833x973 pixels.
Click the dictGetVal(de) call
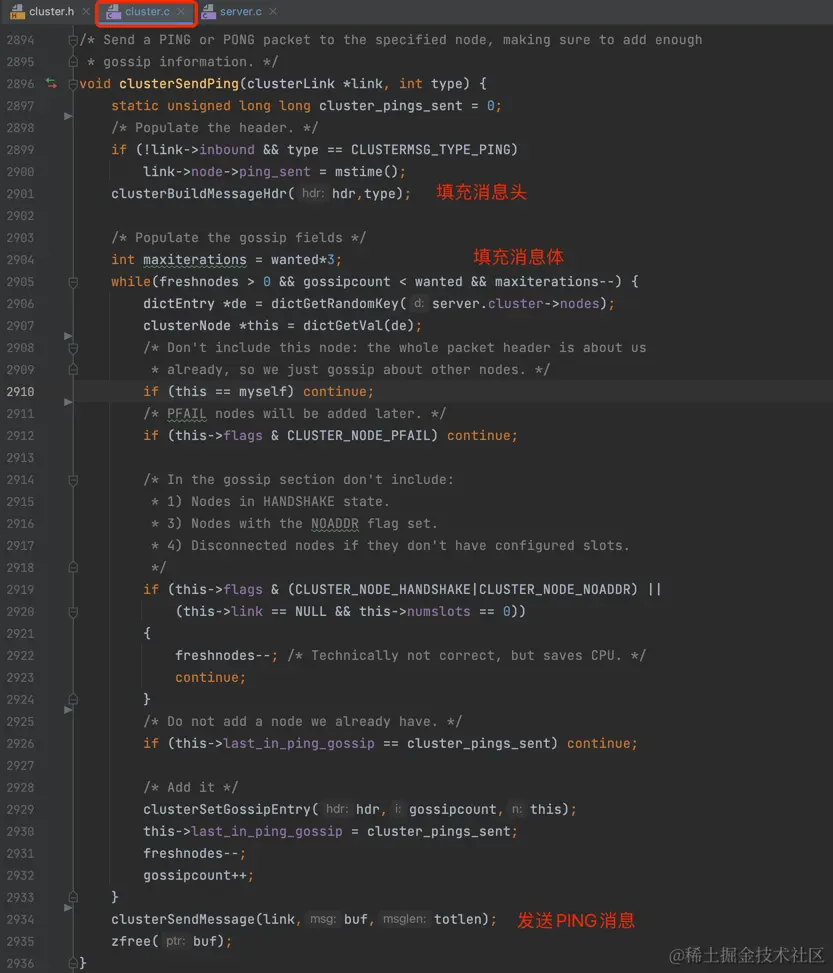pyautogui.click(x=359, y=325)
